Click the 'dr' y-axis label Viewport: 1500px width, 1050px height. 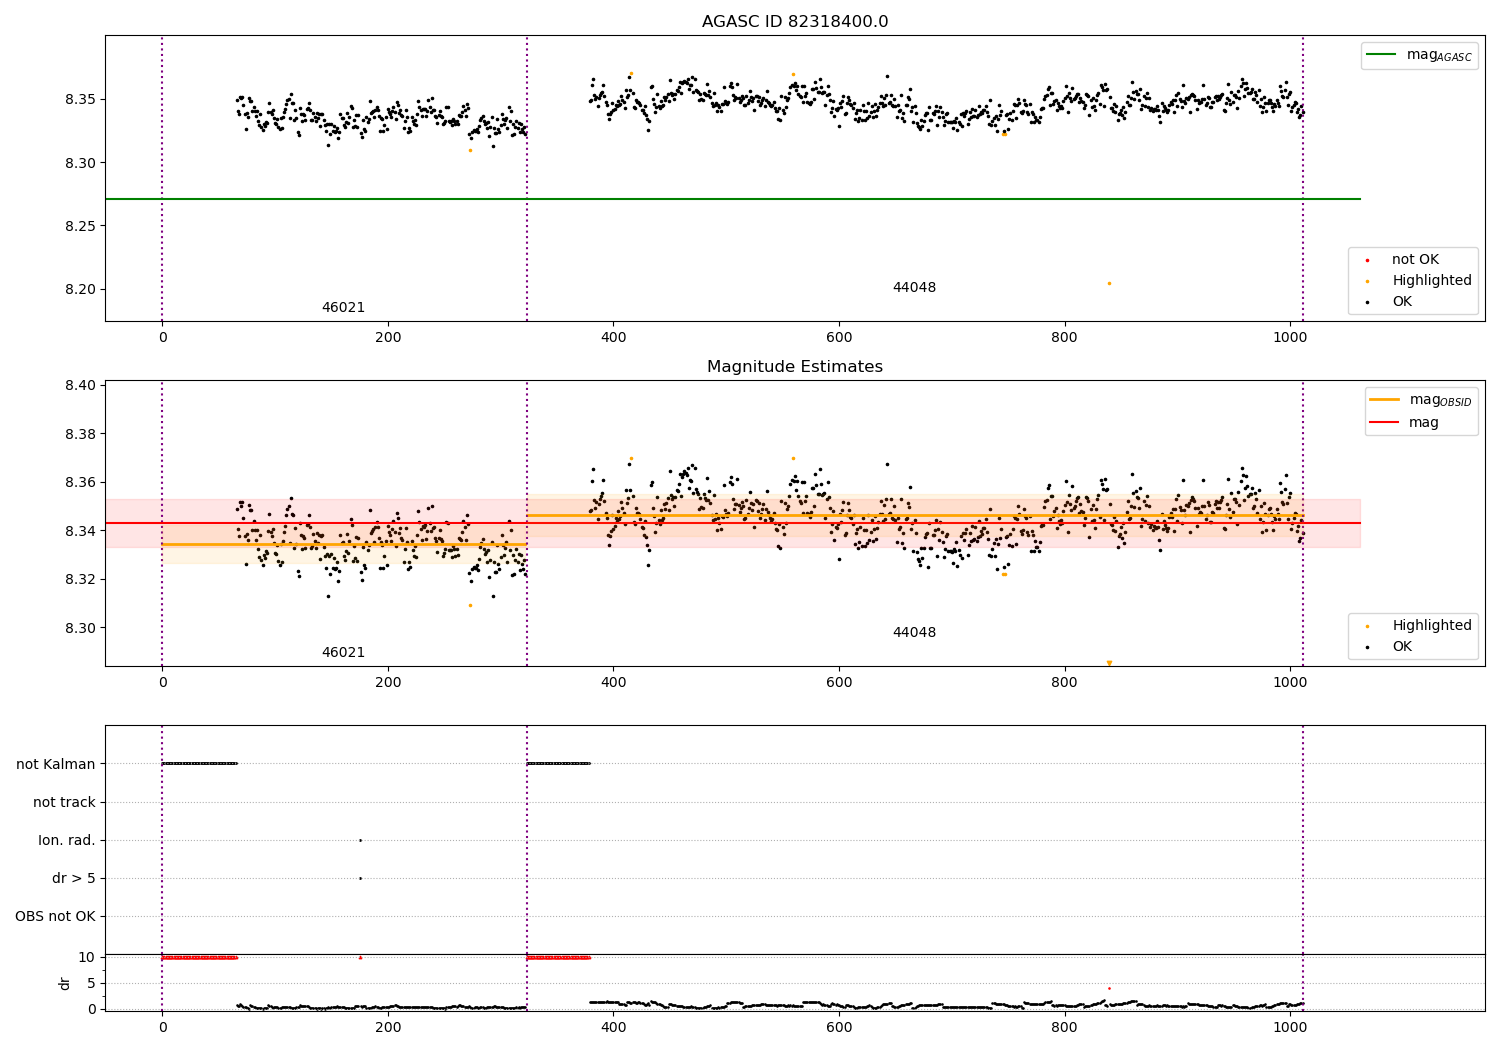(x=65, y=983)
